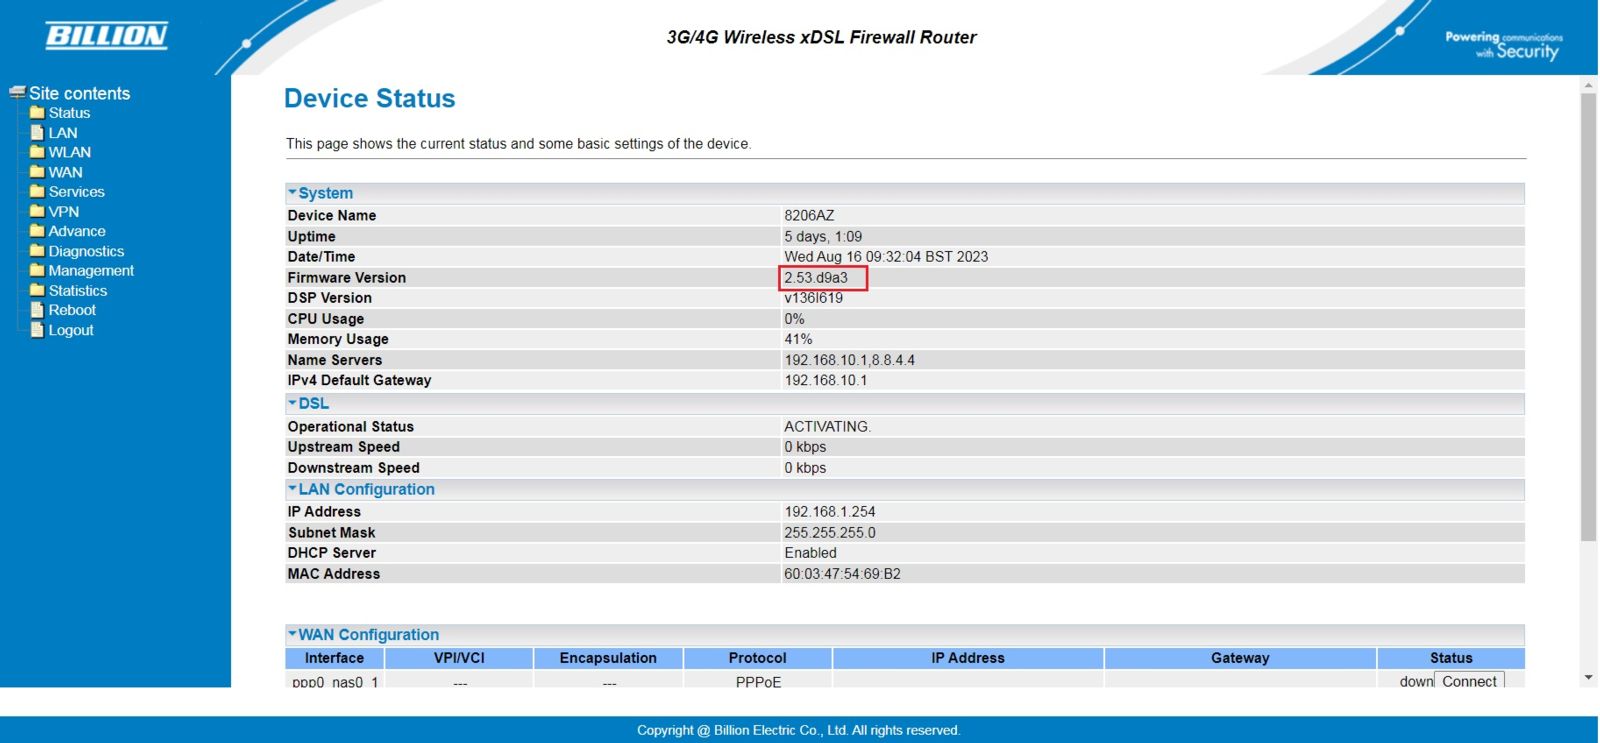Click the Billion logo in header
The image size is (1600, 743).
click(x=106, y=36)
